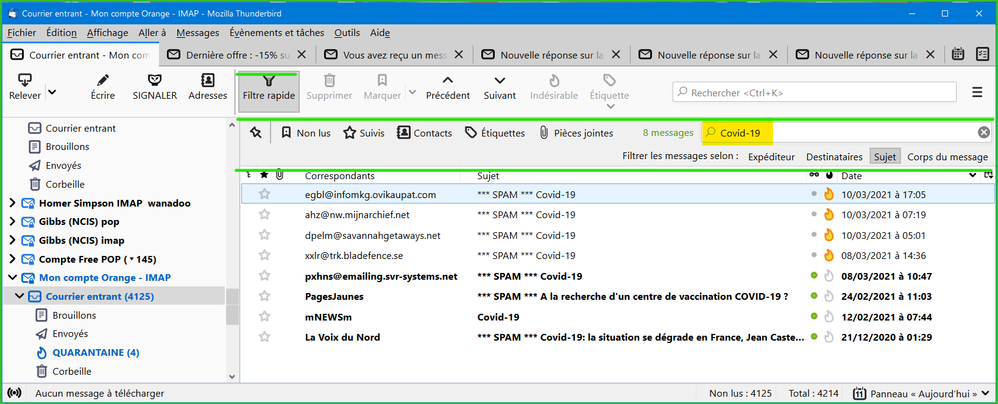
Task: Open the hamburger application menu
Action: coord(977,92)
